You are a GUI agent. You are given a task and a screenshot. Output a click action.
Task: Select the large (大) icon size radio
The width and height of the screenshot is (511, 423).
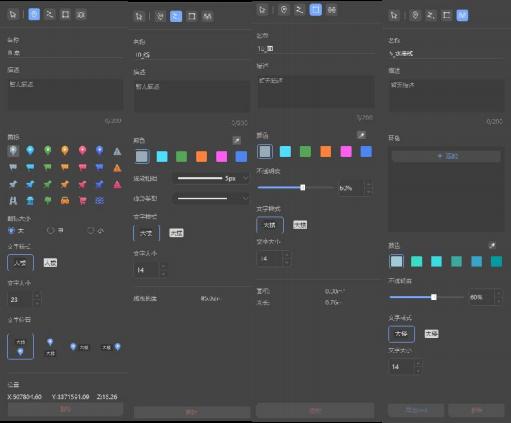(12, 230)
